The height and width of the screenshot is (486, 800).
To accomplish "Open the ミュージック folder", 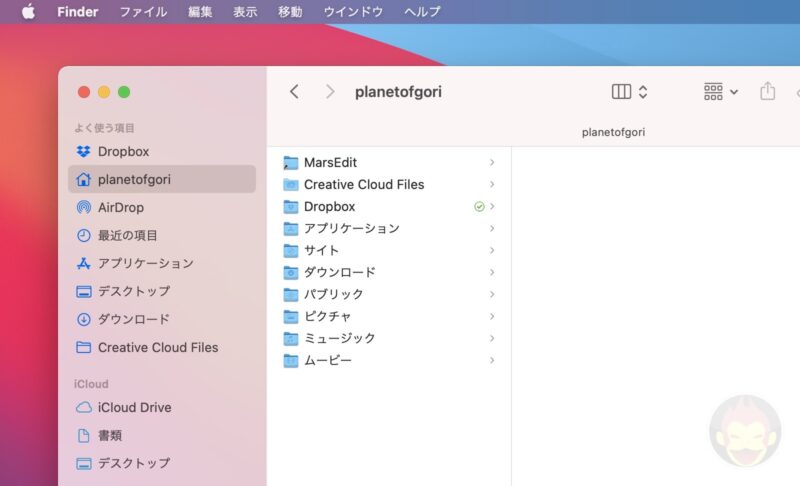I will (x=339, y=338).
